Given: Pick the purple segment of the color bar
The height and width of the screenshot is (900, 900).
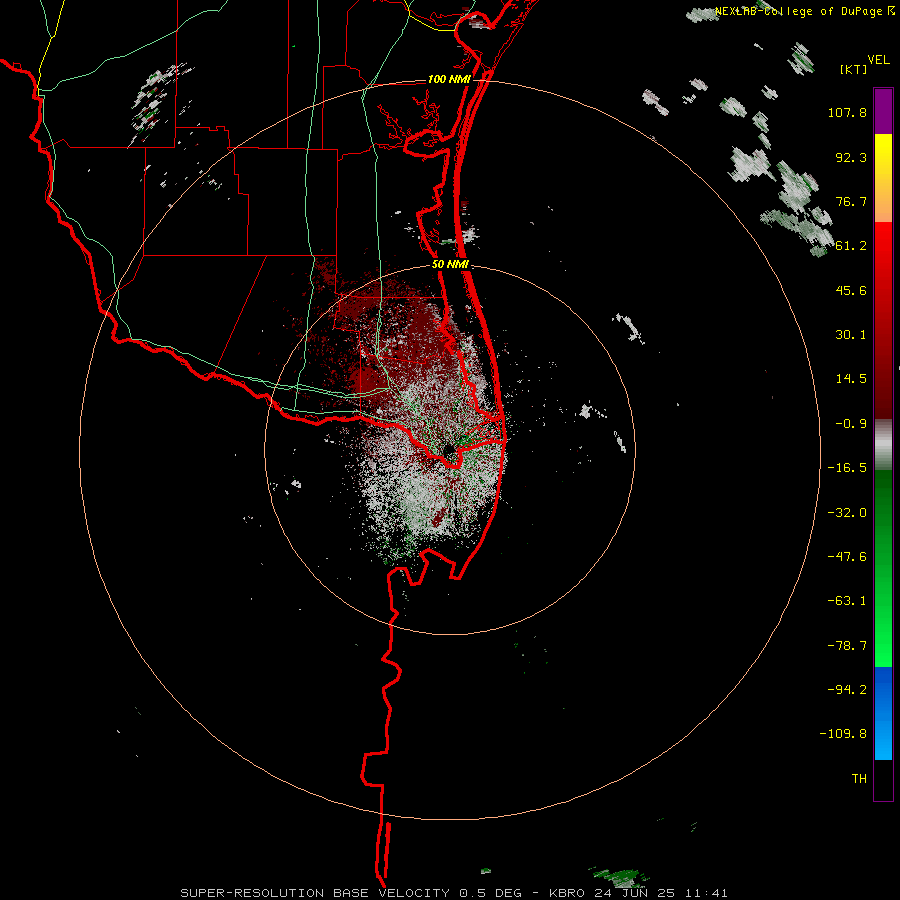Looking at the screenshot, I should pyautogui.click(x=883, y=112).
